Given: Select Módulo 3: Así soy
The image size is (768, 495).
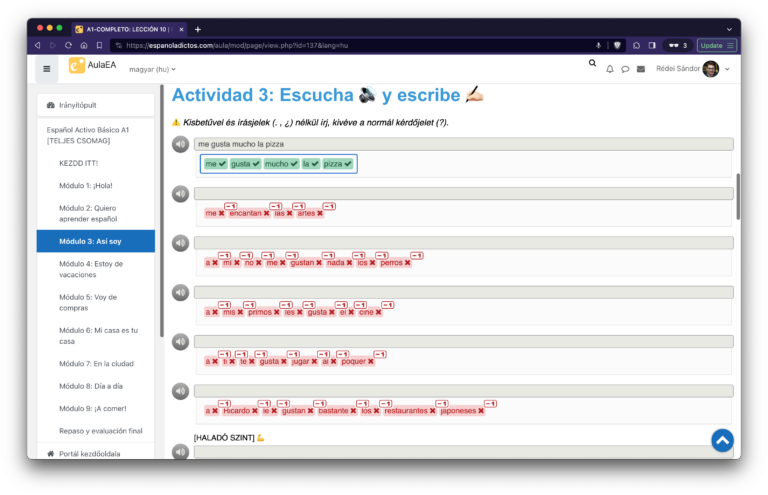Looking at the screenshot, I should click(x=96, y=241).
